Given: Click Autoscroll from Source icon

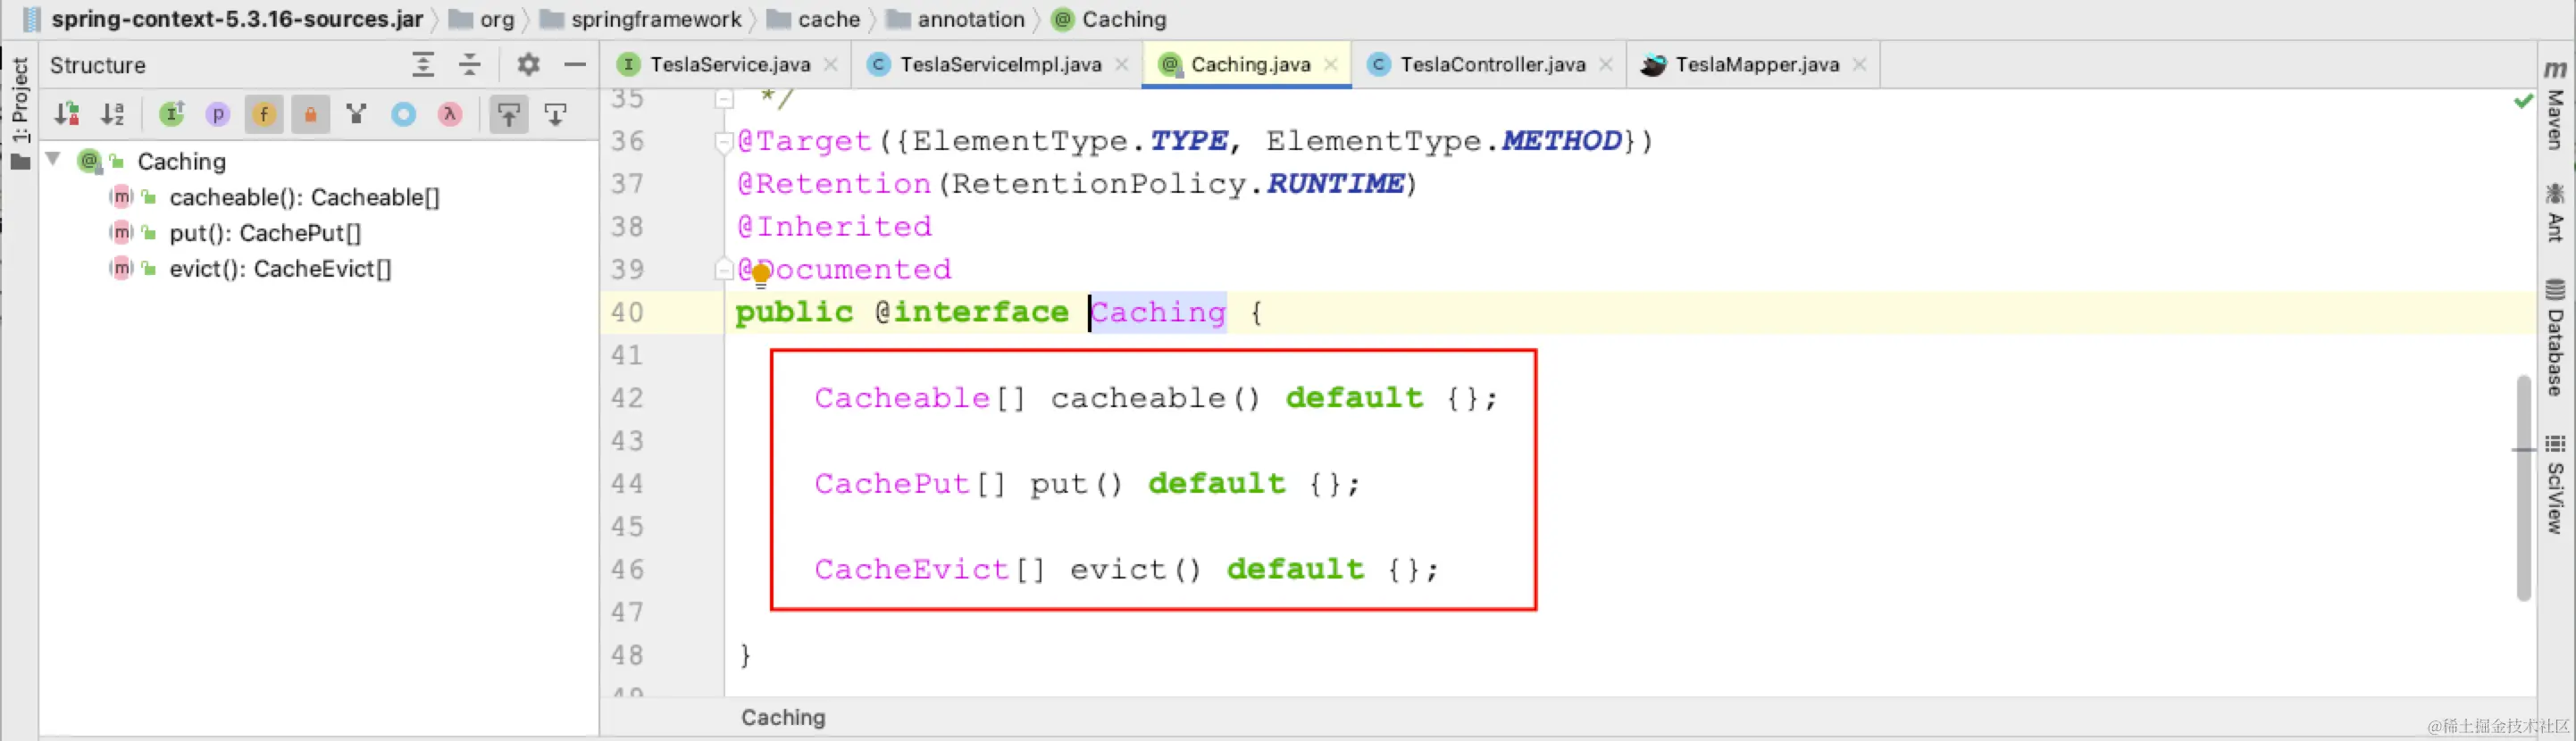Looking at the screenshot, I should [x=556, y=114].
